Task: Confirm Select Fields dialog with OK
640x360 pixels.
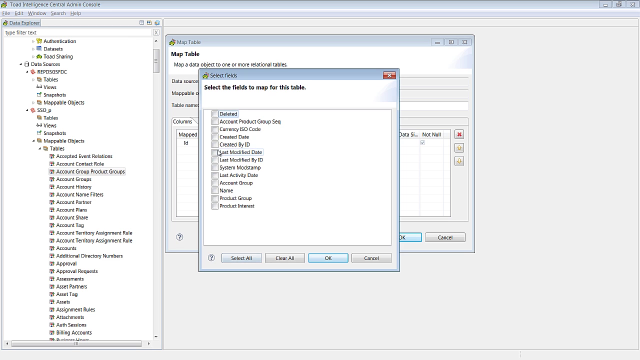Action: pos(328,258)
